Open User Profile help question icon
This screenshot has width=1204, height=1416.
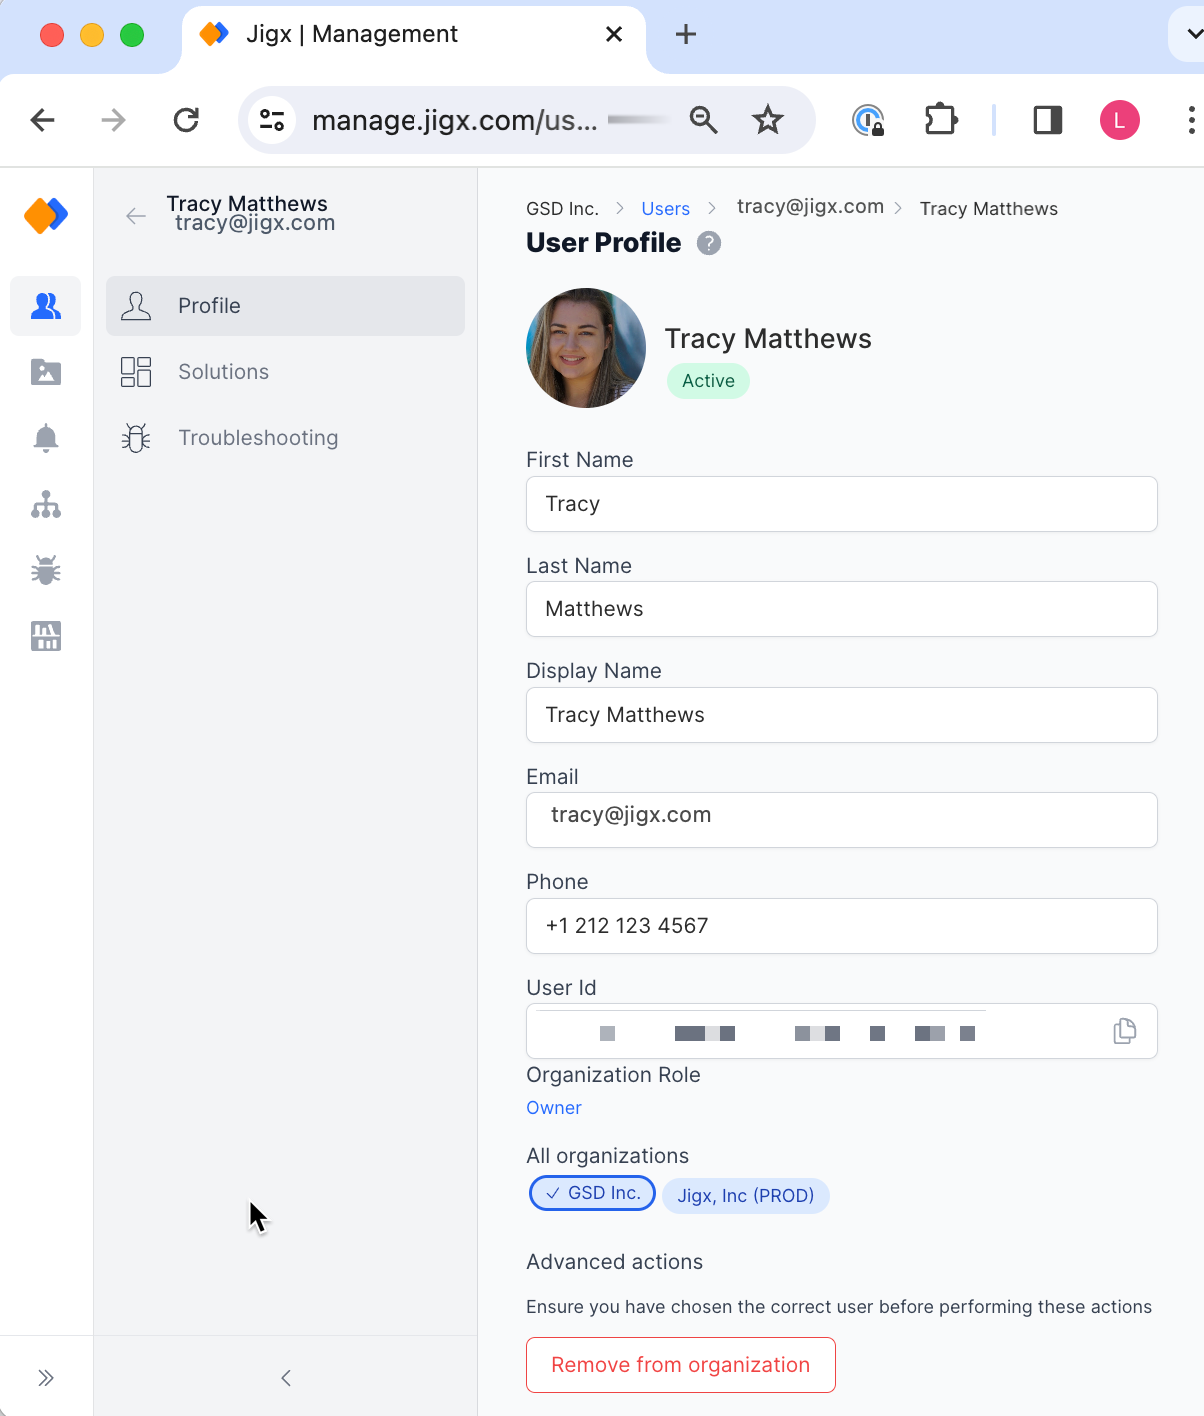tap(709, 243)
